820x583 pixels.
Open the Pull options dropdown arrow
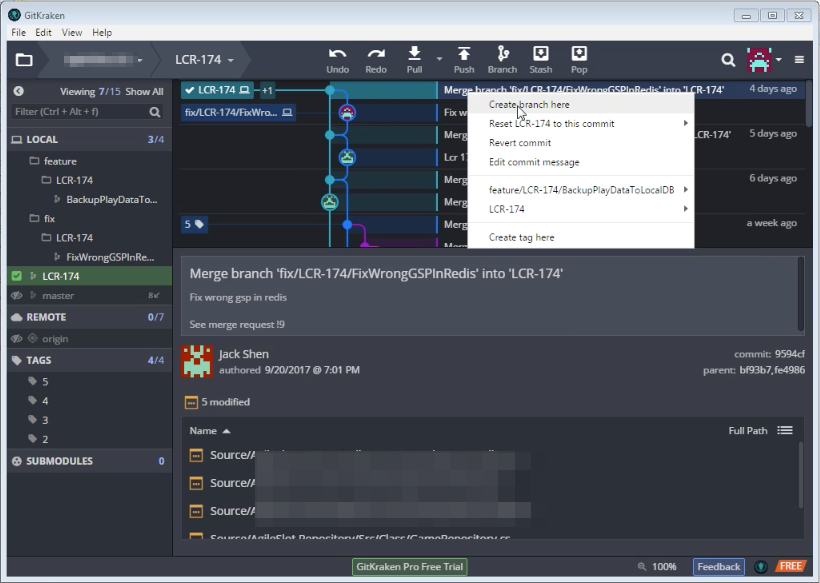439,59
